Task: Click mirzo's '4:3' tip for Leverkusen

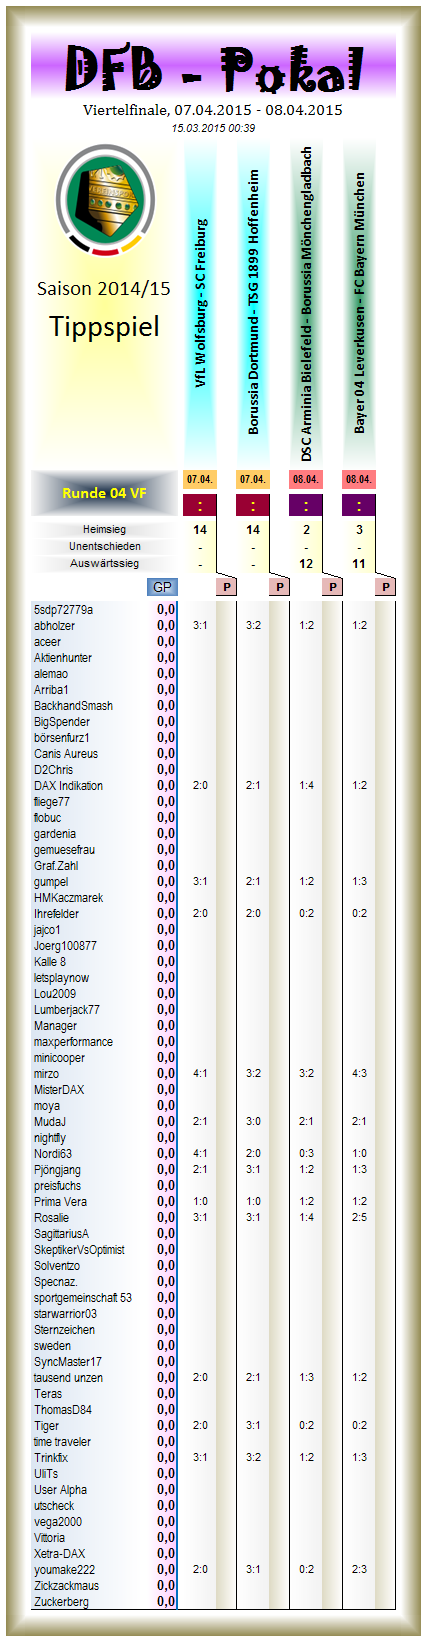Action: [x=359, y=1073]
